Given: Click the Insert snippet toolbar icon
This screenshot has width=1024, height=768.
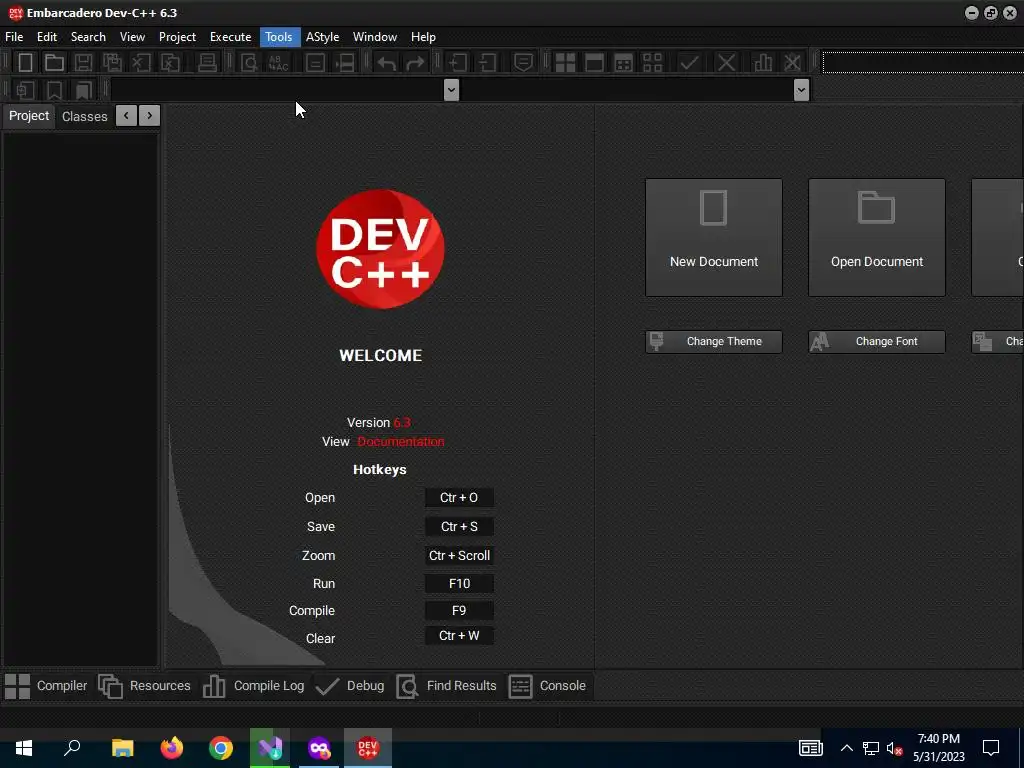Looking at the screenshot, I should (25, 90).
